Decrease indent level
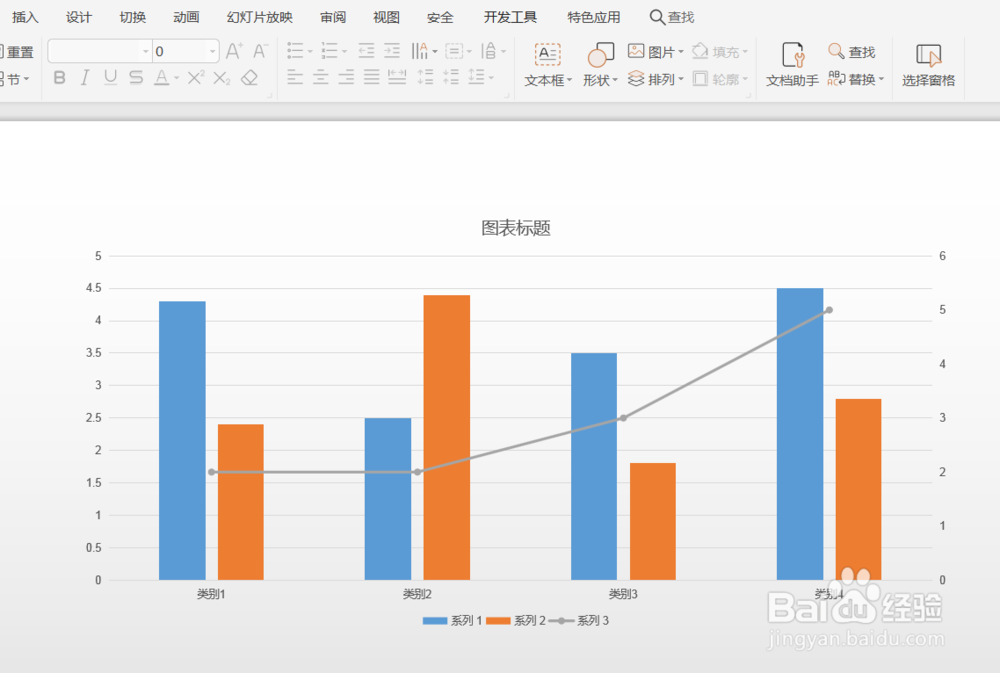Screen dimensions: 1000x673 click(366, 50)
